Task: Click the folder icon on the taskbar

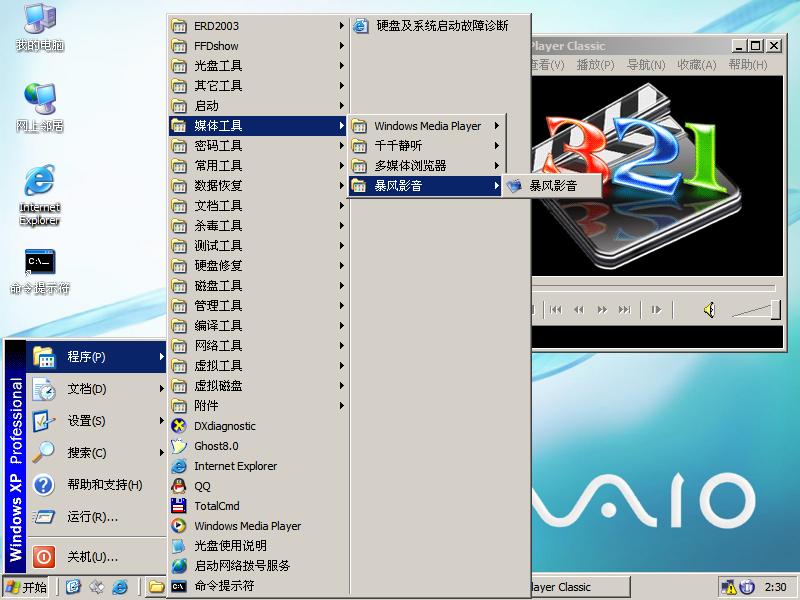Action: pos(157,587)
